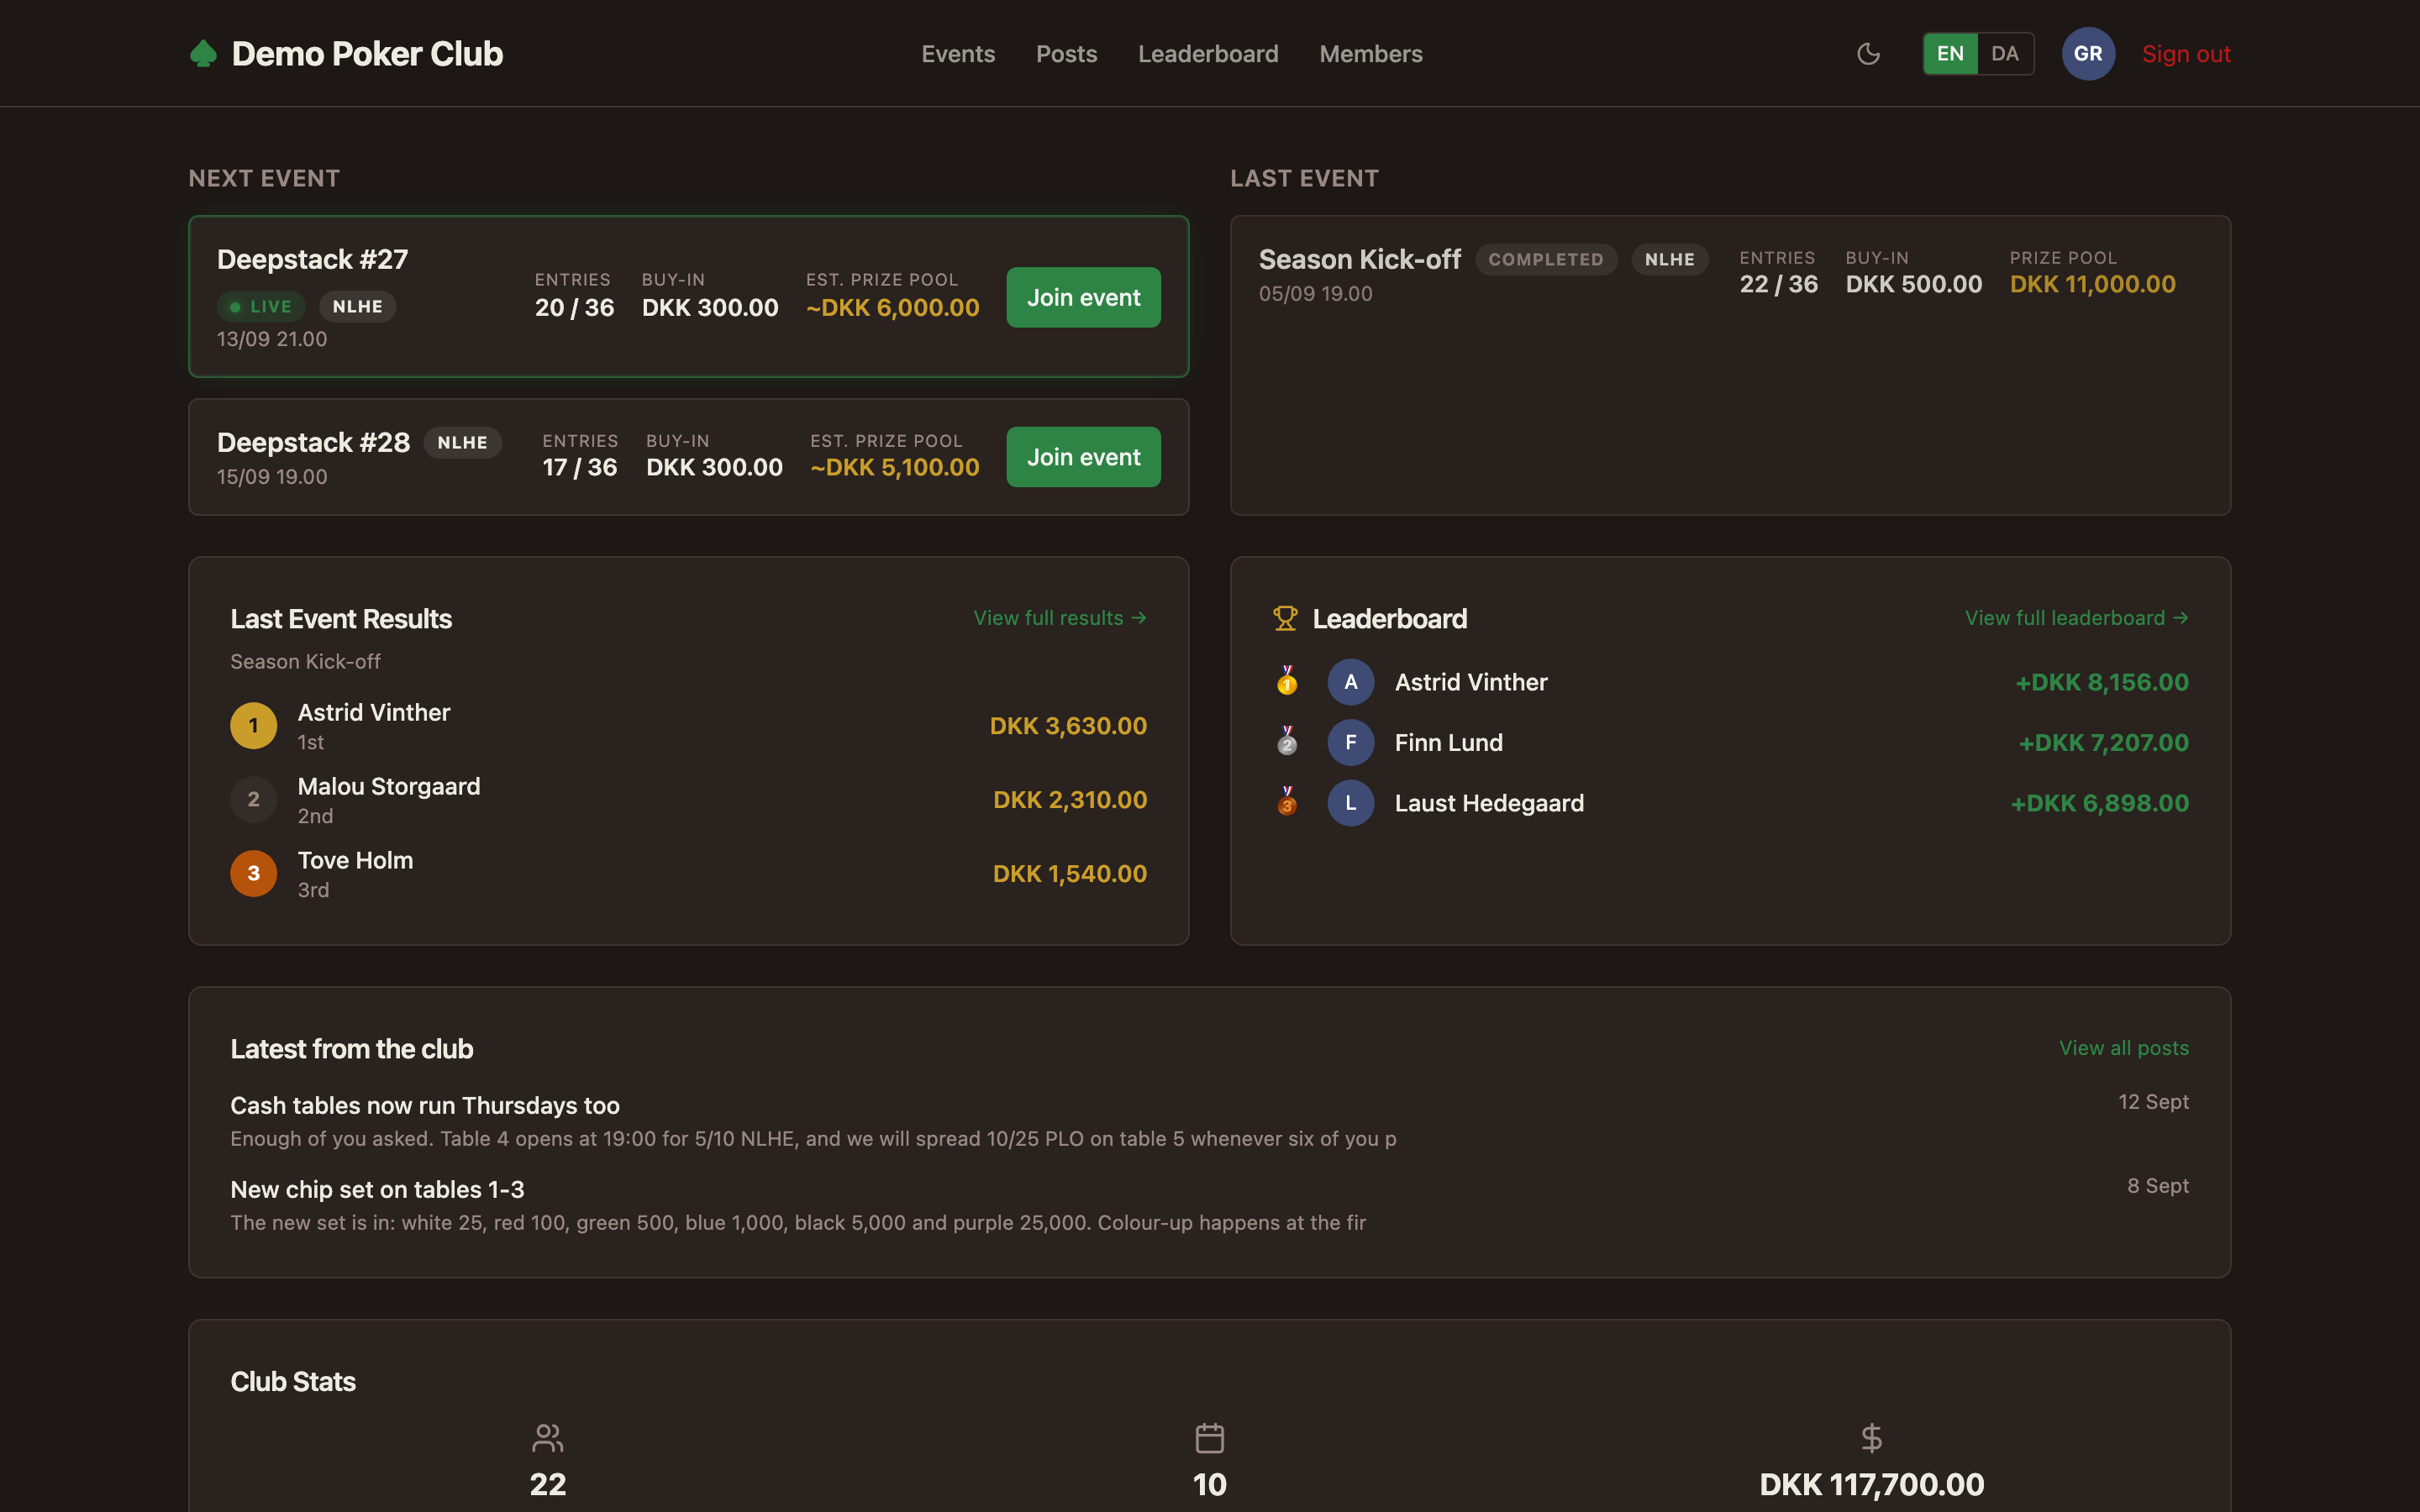Image resolution: width=2420 pixels, height=1512 pixels.
Task: Open View full leaderboard link
Action: click(2077, 618)
